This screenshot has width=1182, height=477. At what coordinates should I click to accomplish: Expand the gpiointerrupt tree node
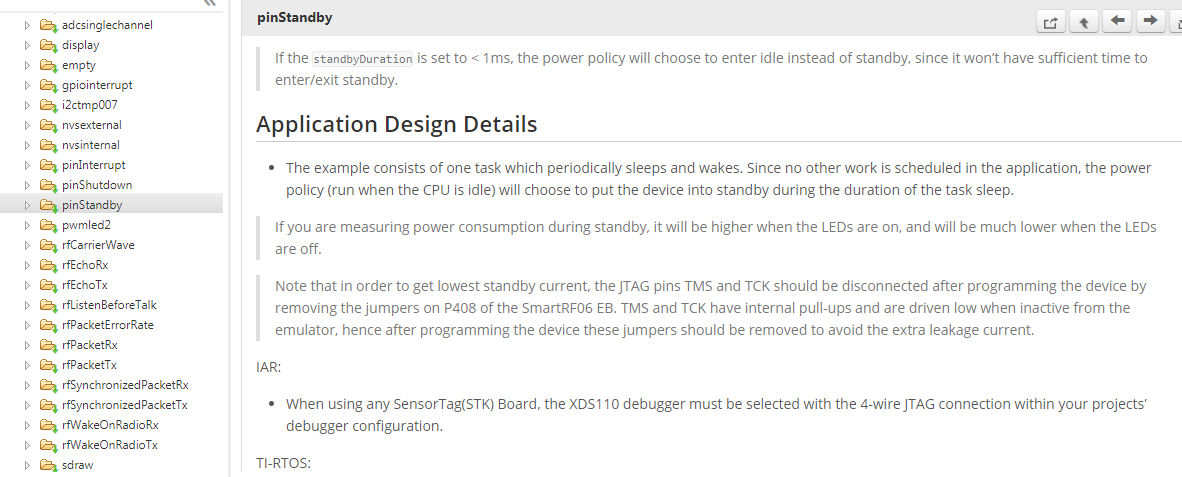click(x=28, y=85)
